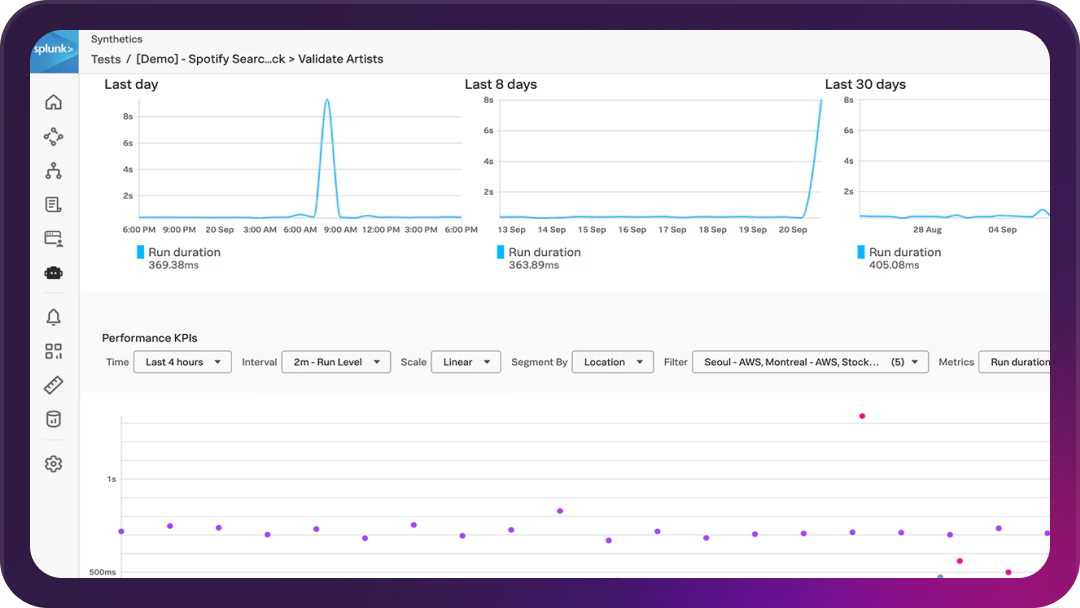Open the Log Observer icon
This screenshot has width=1080, height=608.
pyautogui.click(x=53, y=204)
